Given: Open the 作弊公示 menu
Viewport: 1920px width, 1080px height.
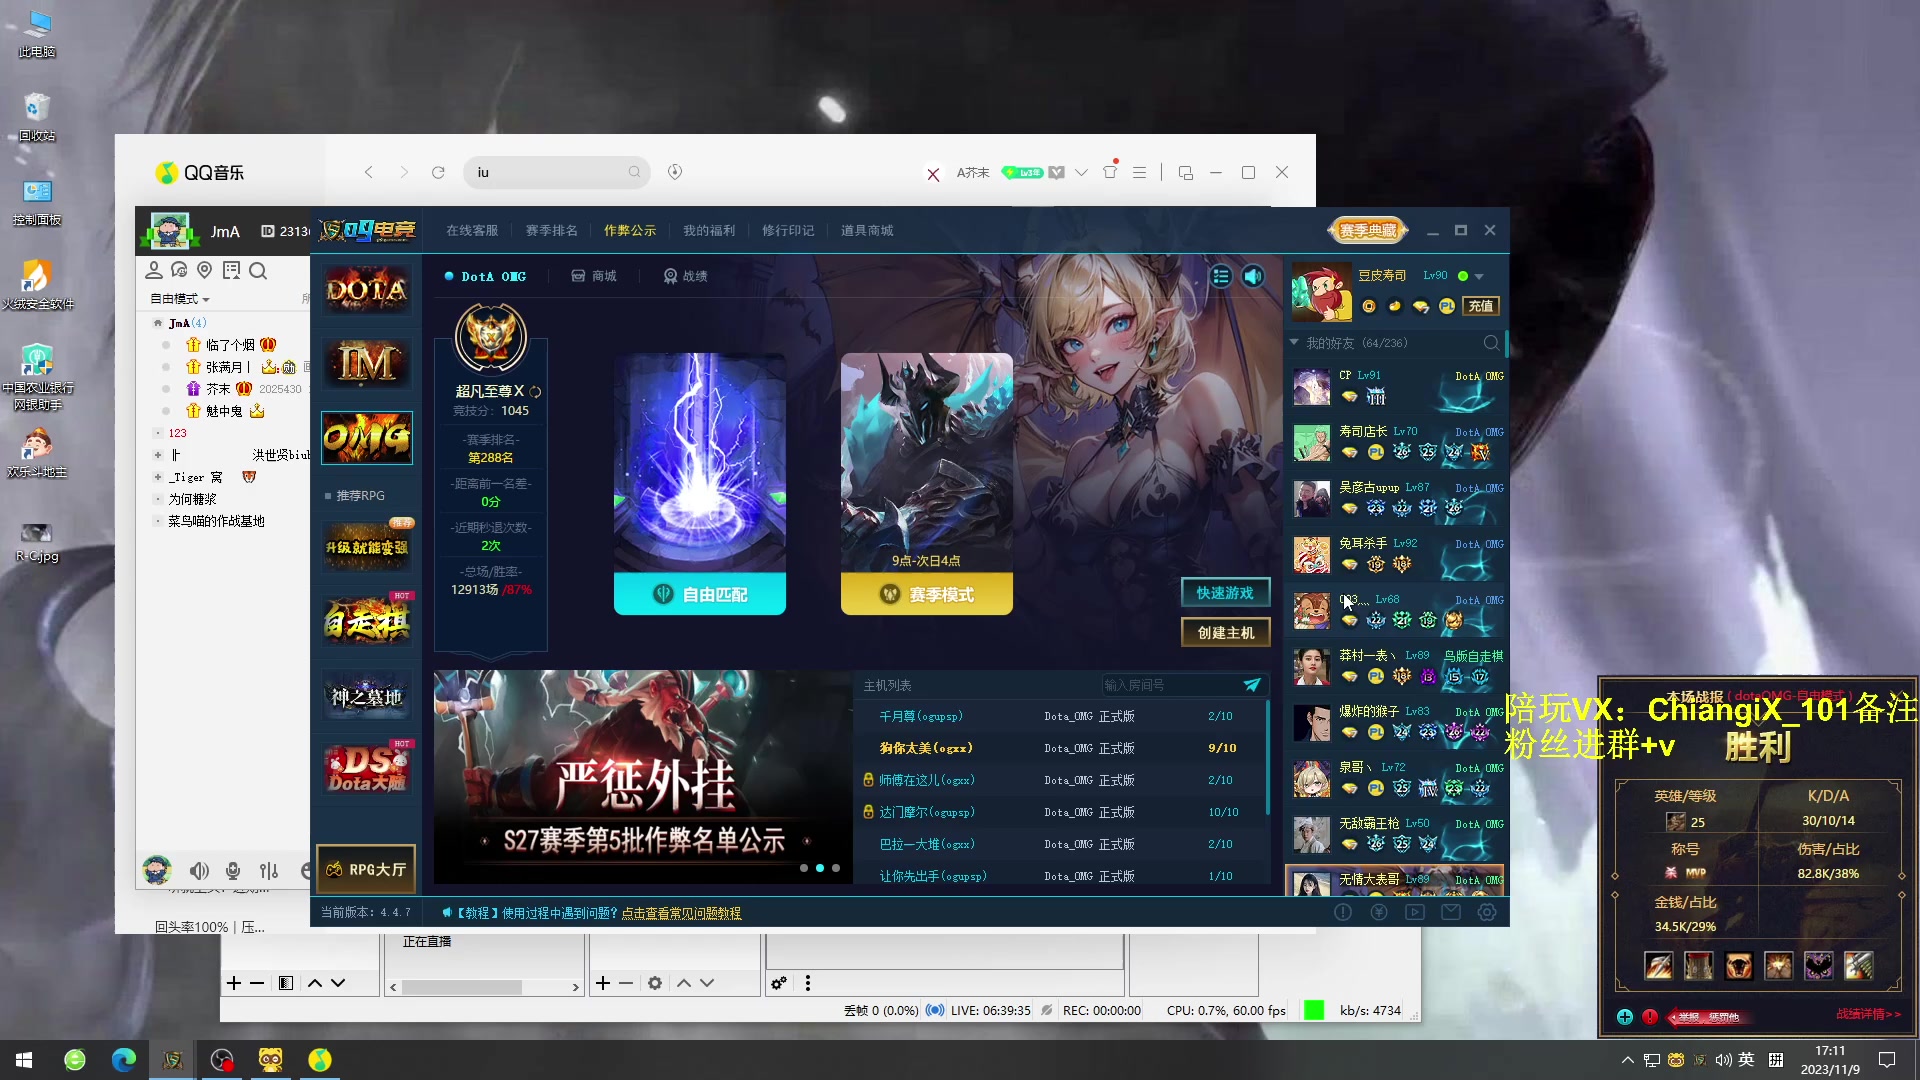Looking at the screenshot, I should coord(630,230).
